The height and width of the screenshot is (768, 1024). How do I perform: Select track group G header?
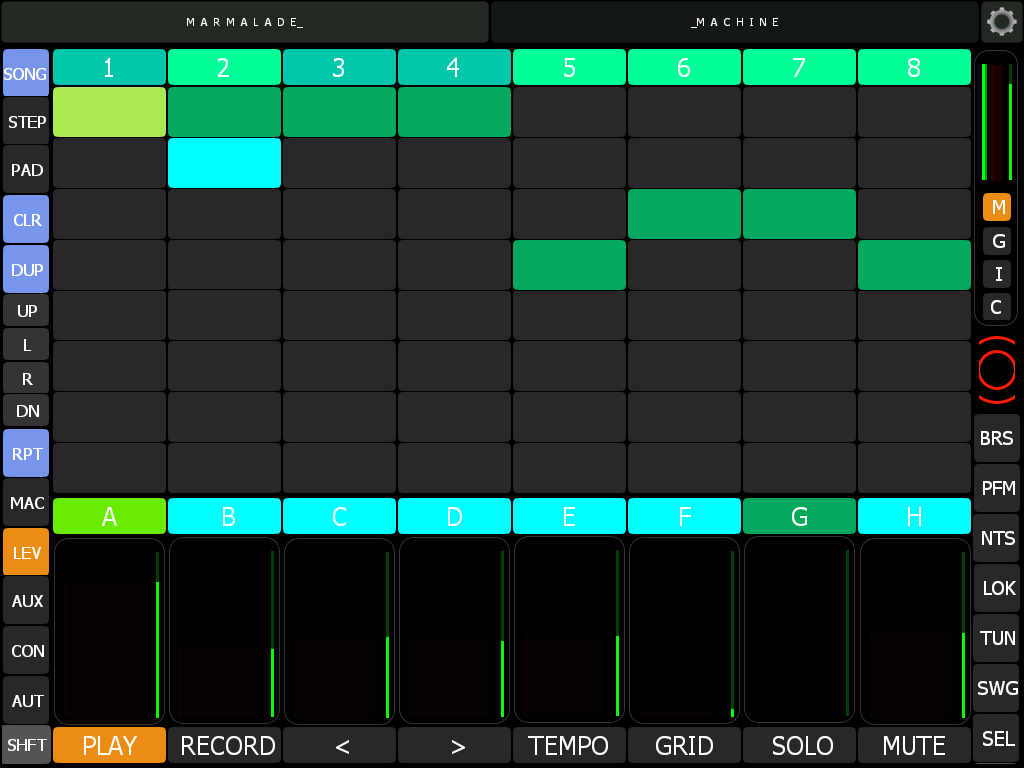799,516
